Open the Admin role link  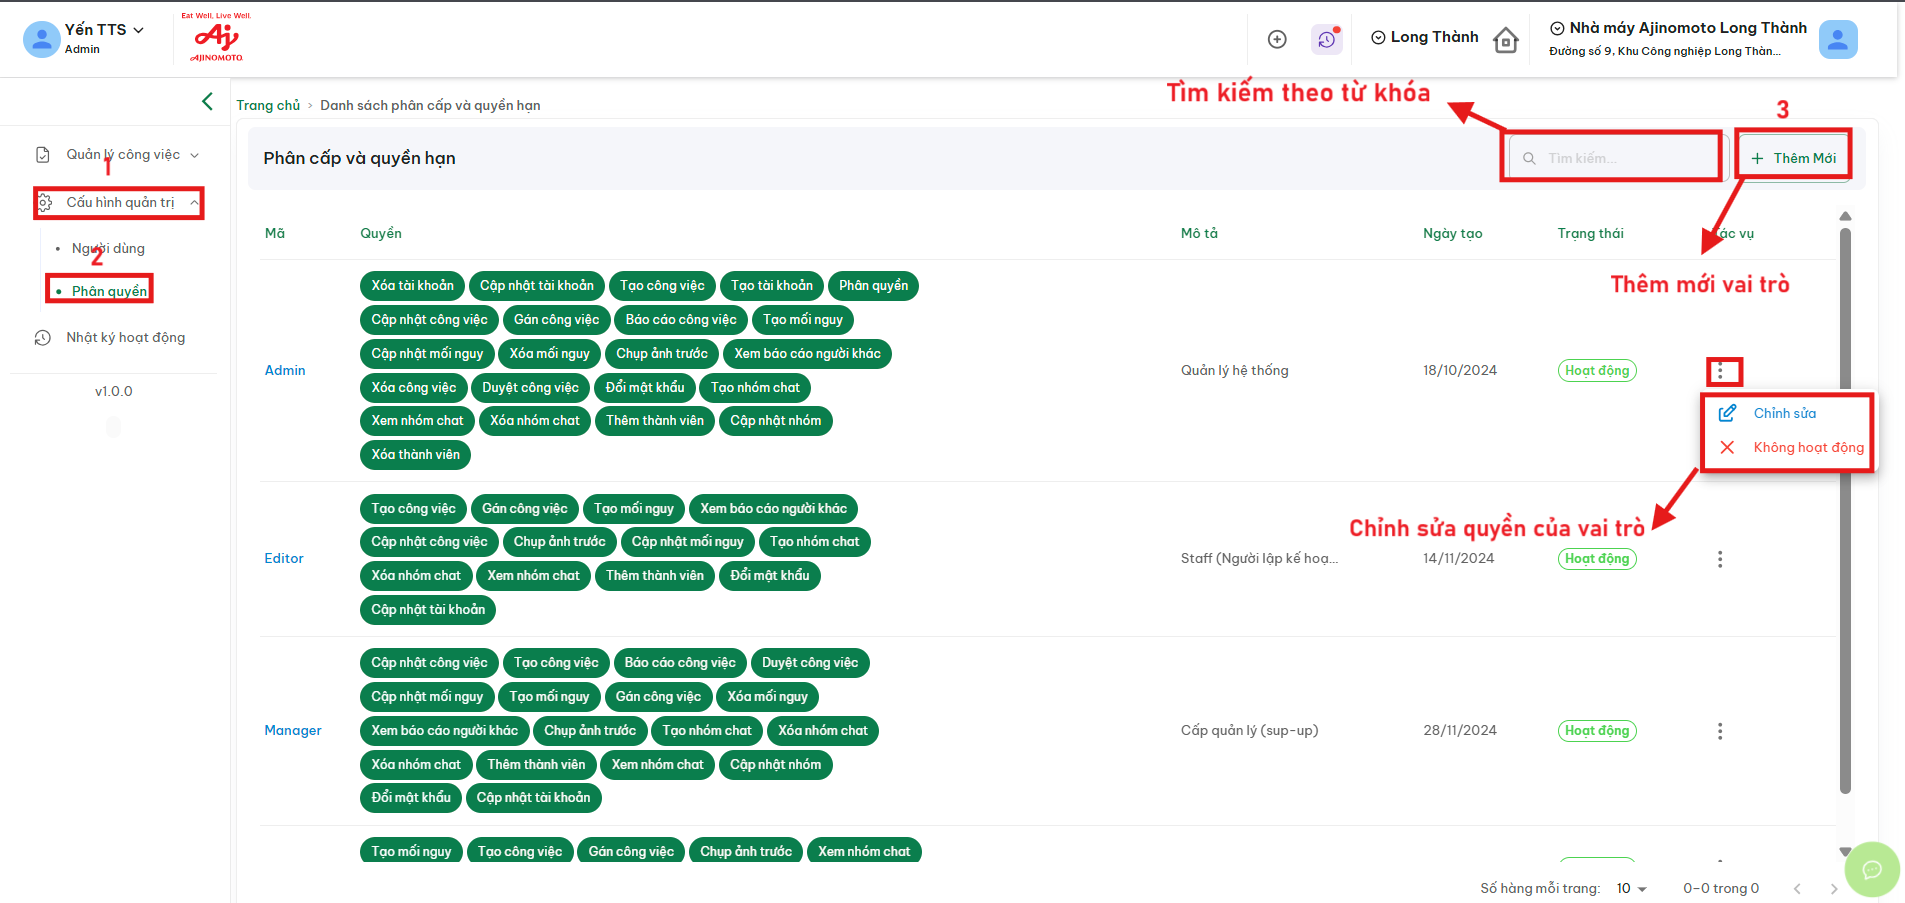point(285,370)
